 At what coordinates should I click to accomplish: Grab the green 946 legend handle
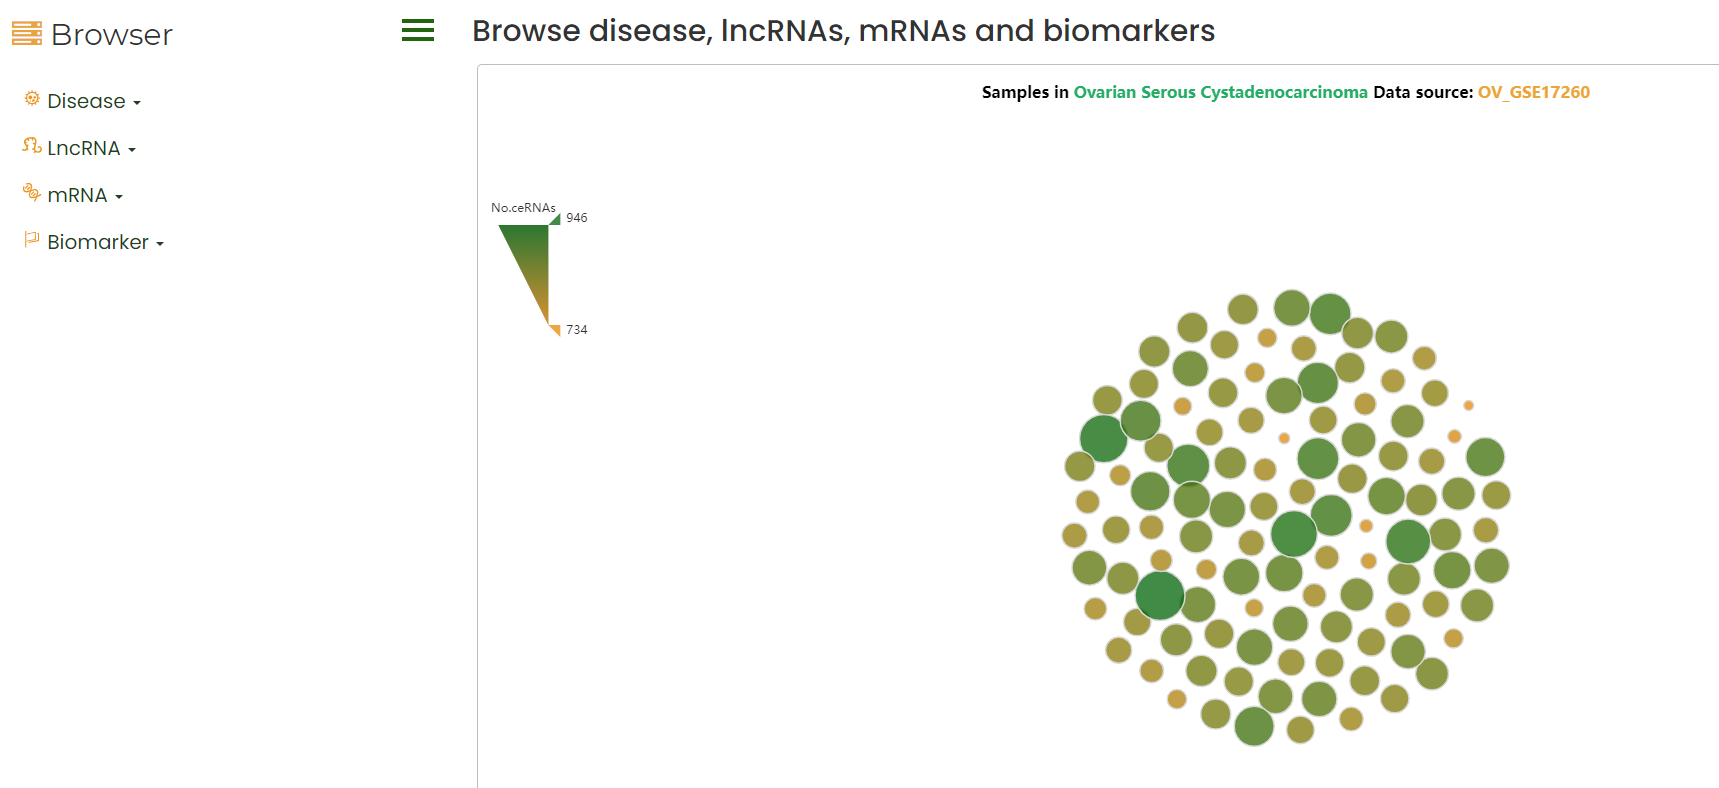(556, 219)
